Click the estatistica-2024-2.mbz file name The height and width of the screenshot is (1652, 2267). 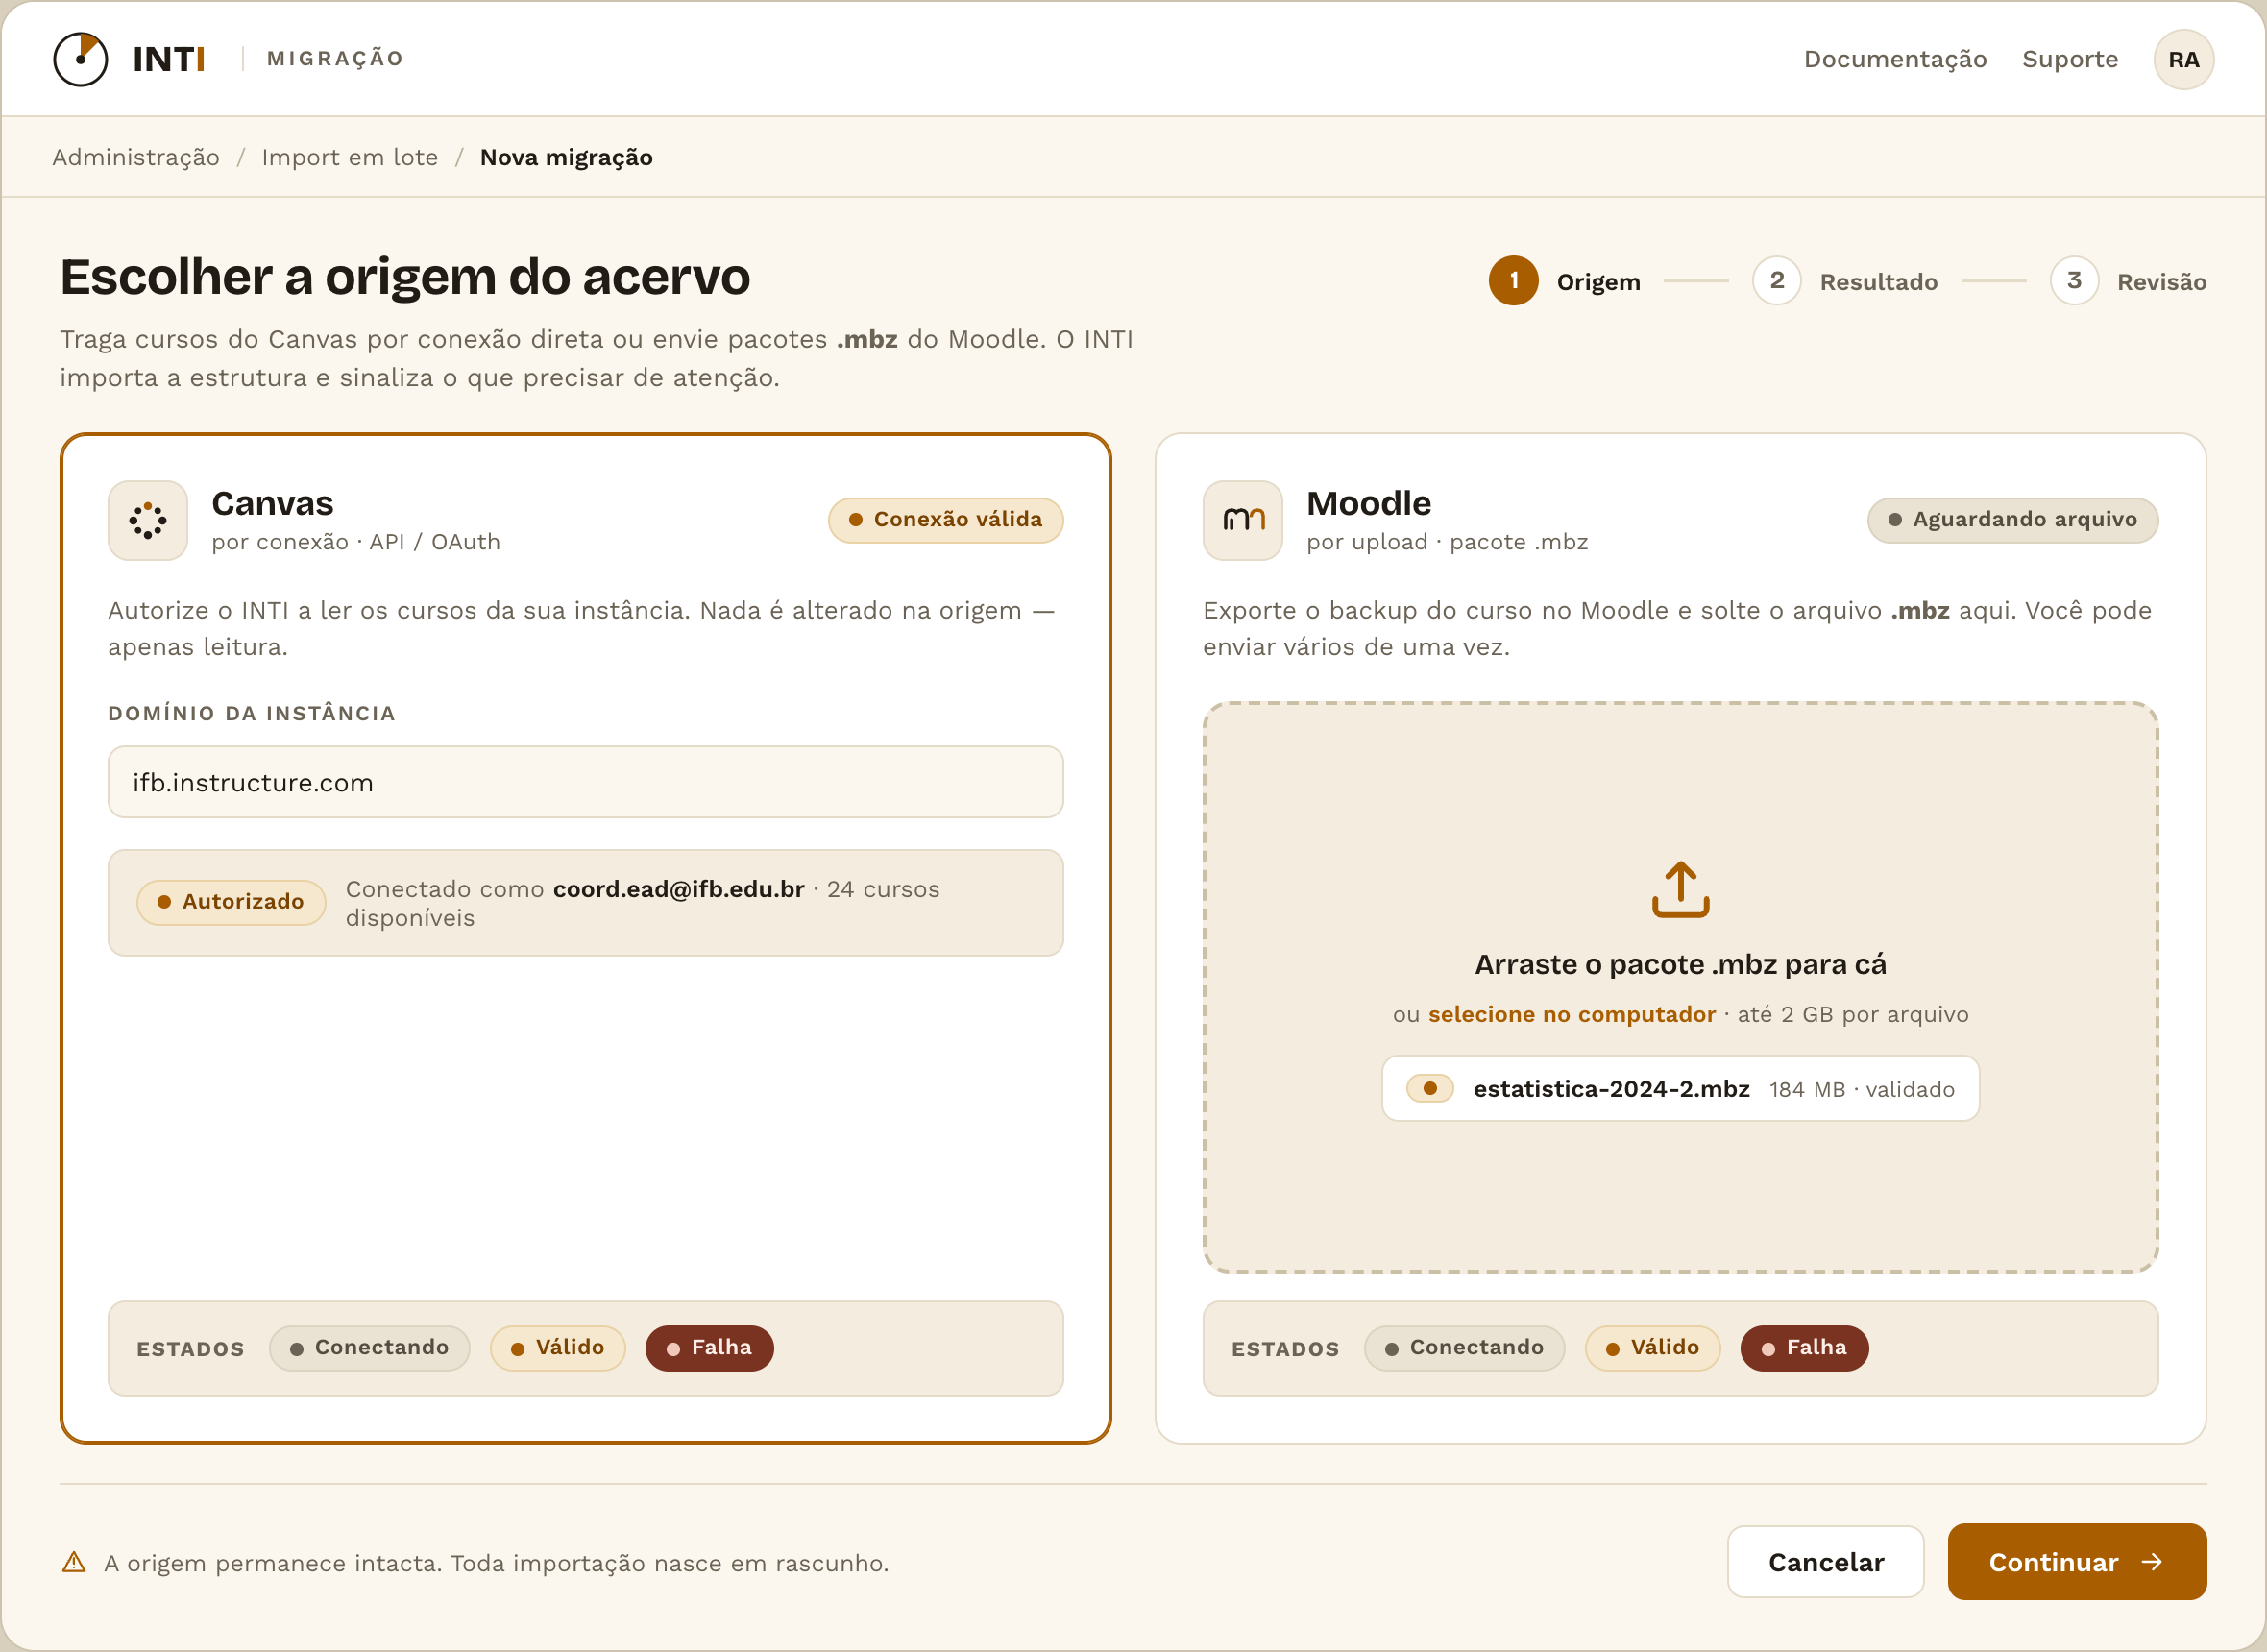click(x=1611, y=1089)
